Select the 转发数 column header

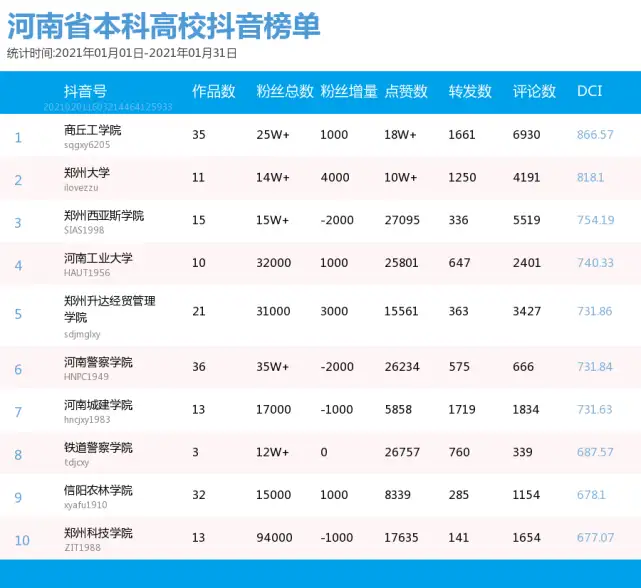[x=470, y=91]
